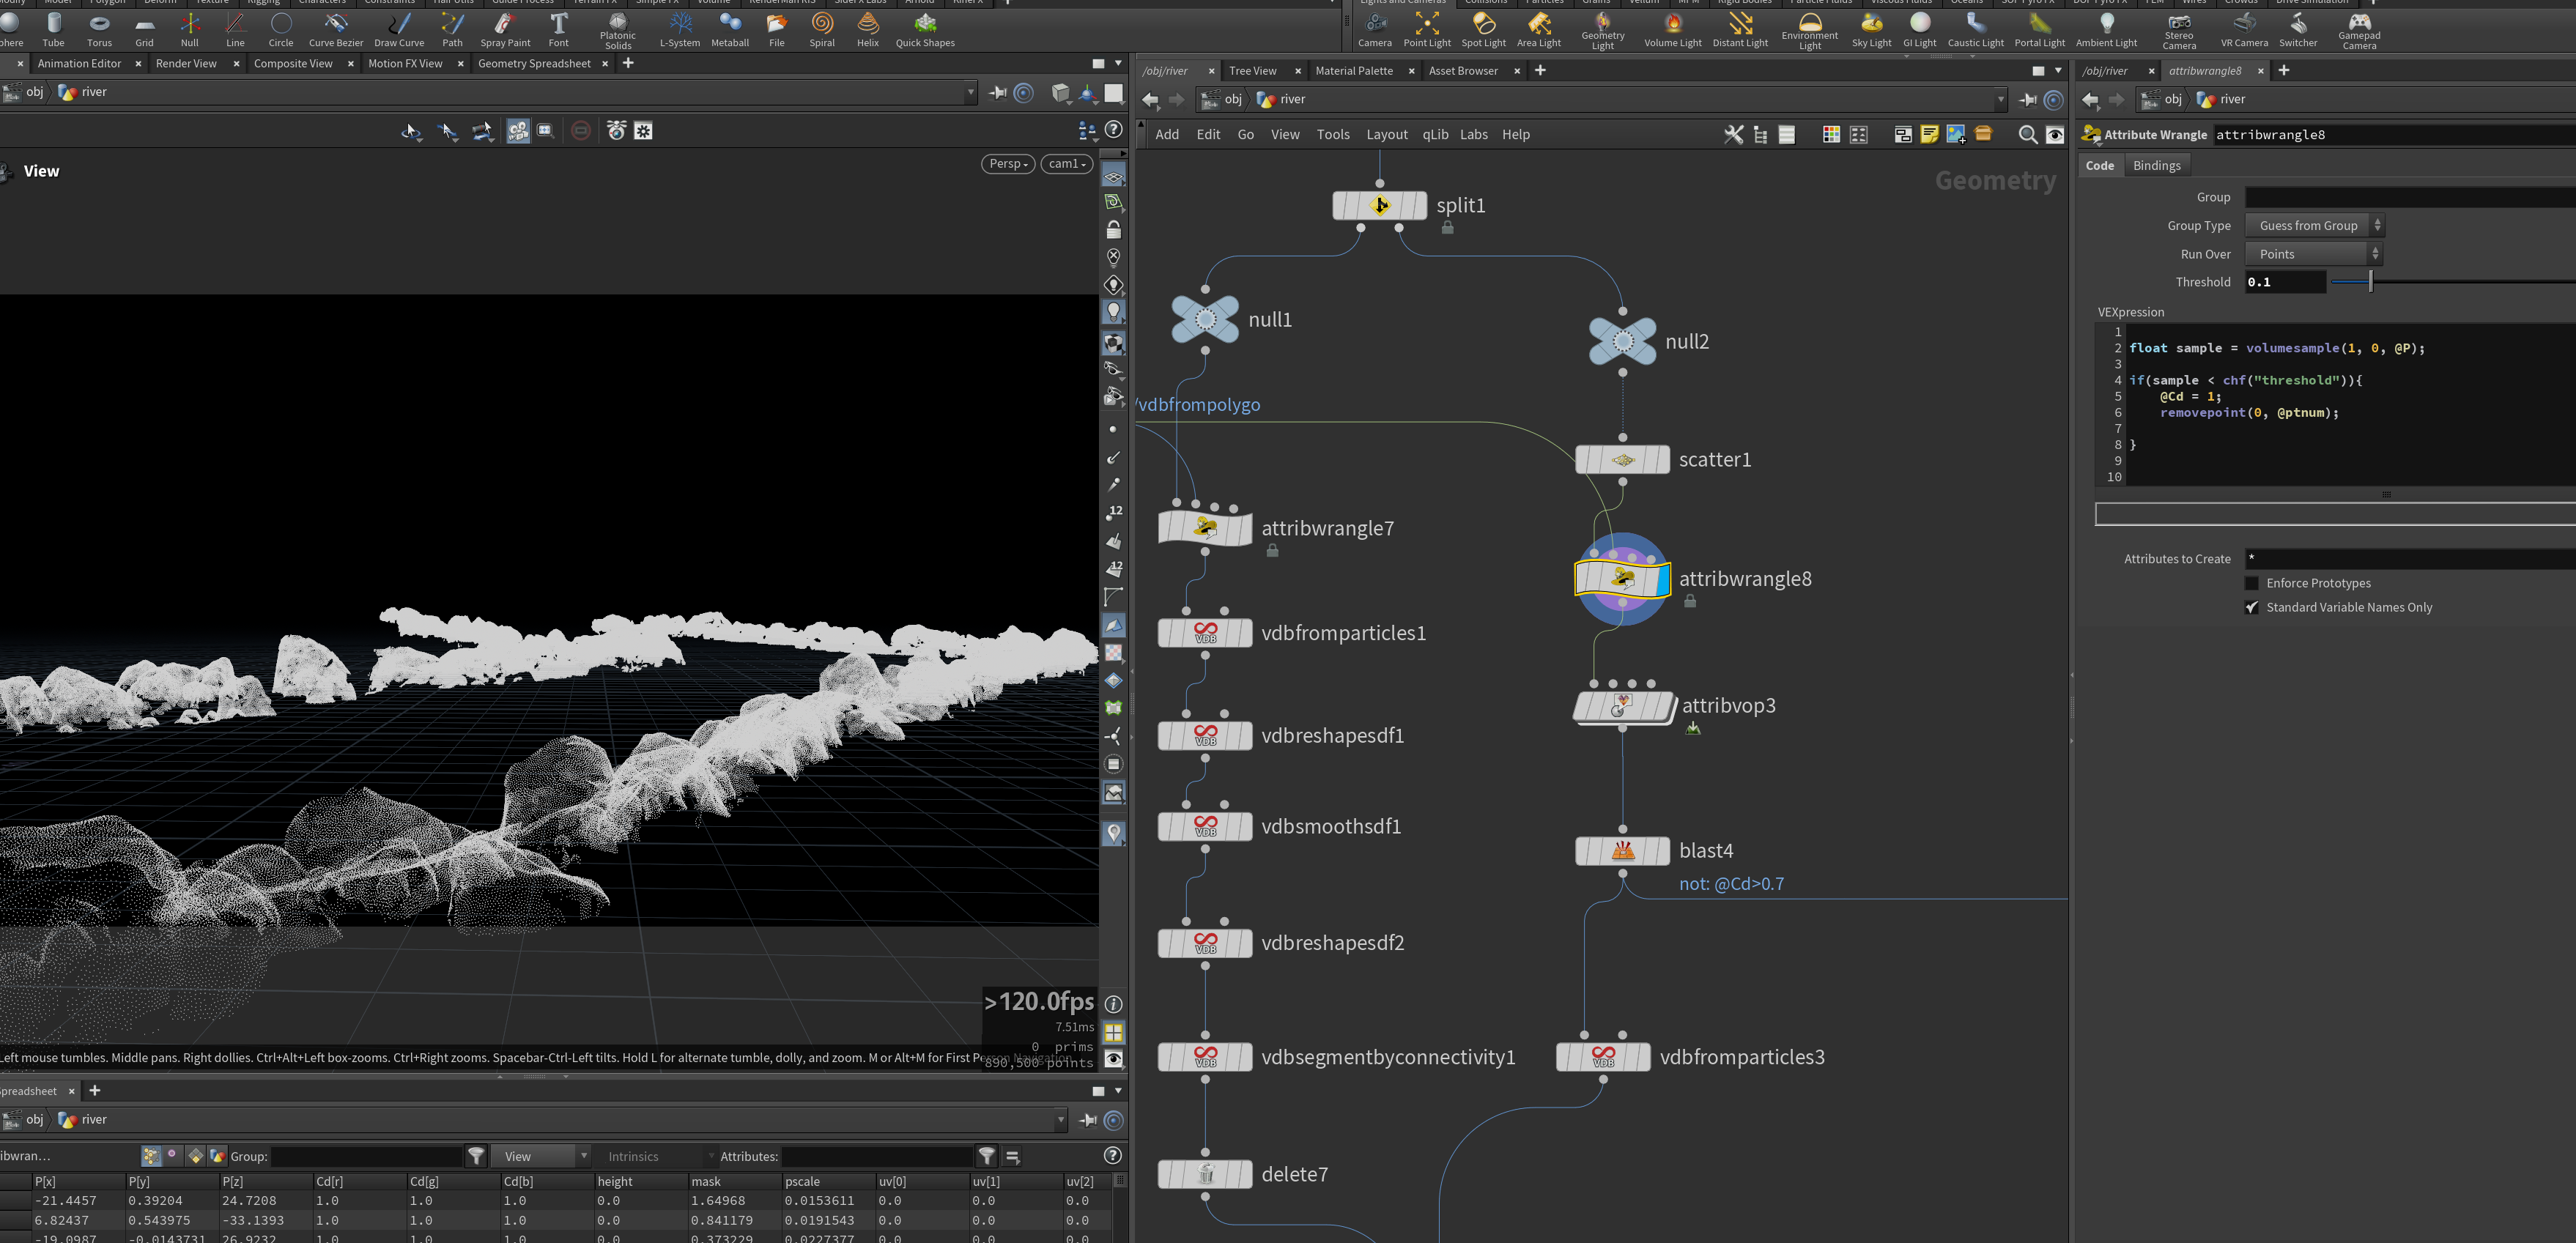Enable the Enforce Prototypes checkbox

2252,583
